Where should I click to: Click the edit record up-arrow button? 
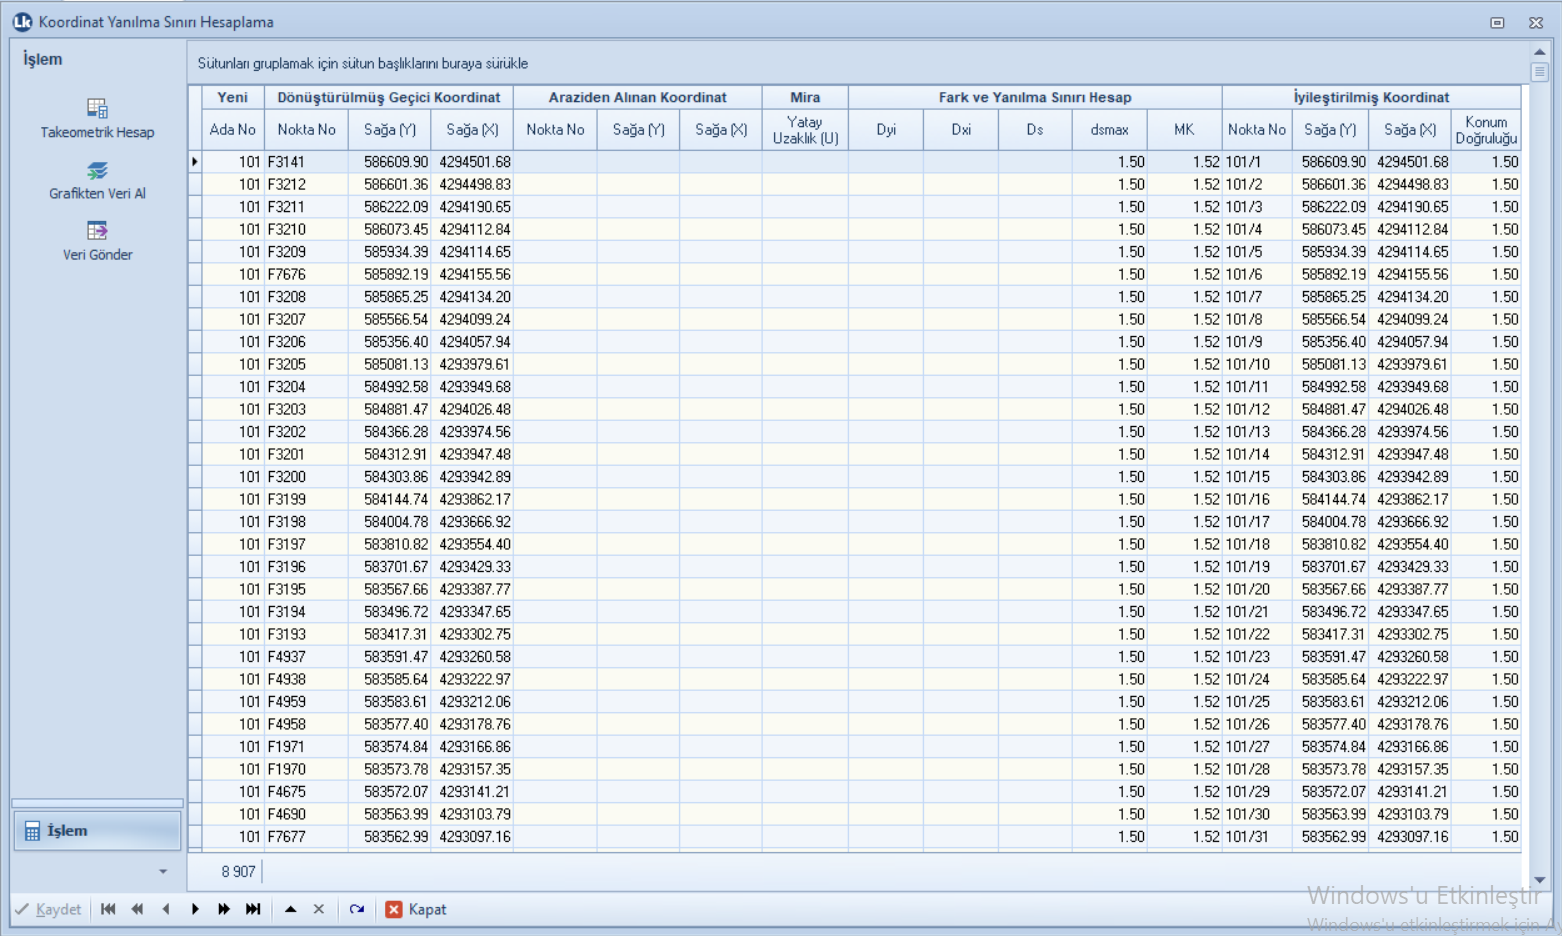pyautogui.click(x=290, y=909)
